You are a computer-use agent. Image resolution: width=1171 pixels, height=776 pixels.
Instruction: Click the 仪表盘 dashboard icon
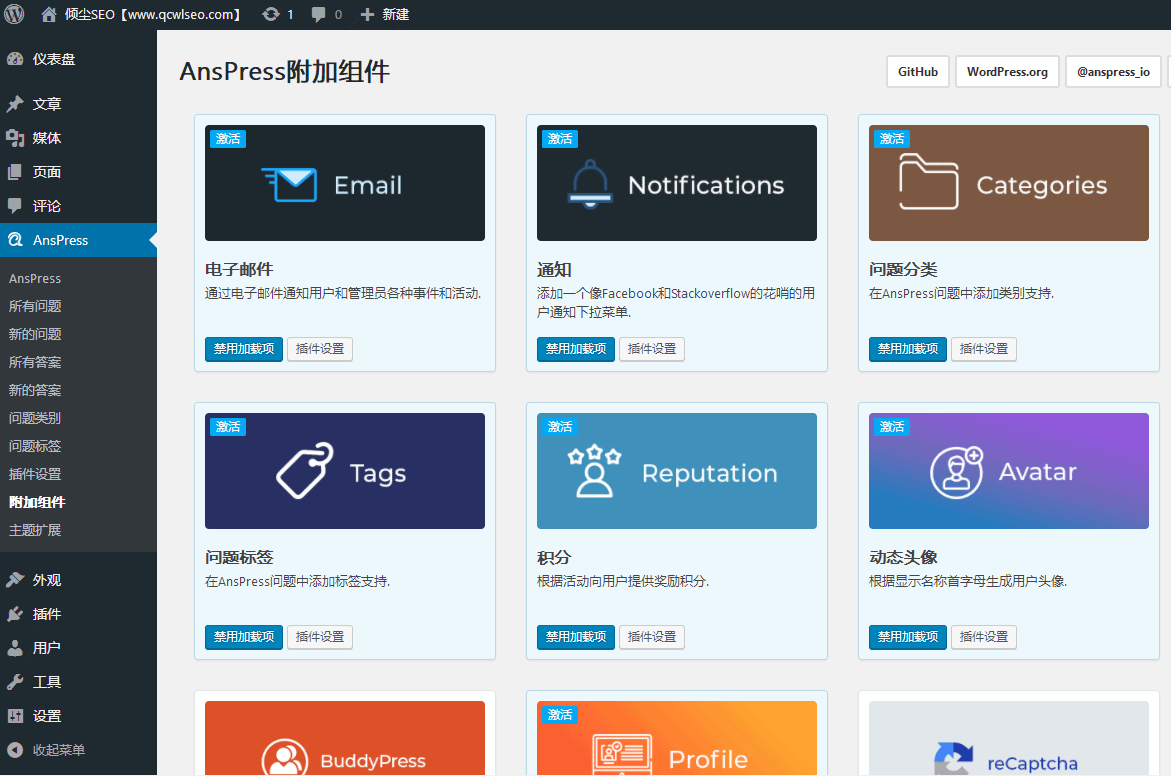pos(15,59)
